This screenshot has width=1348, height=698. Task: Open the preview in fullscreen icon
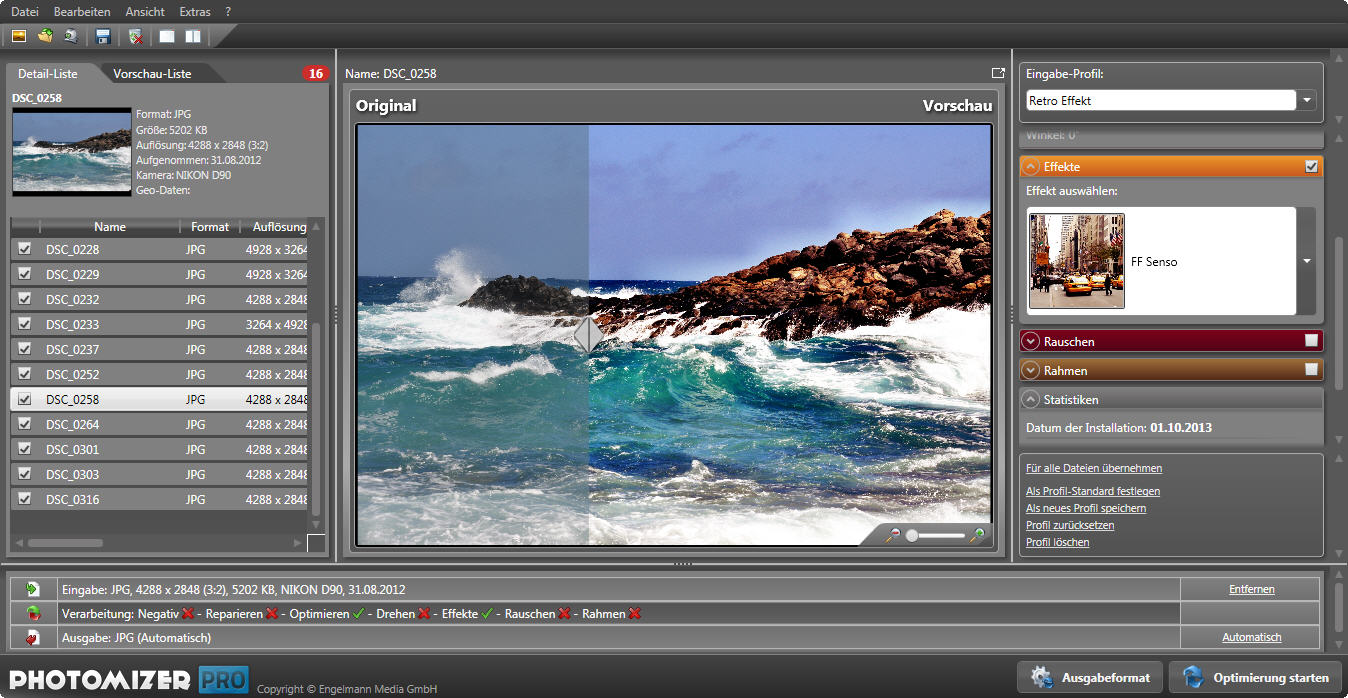(x=997, y=73)
